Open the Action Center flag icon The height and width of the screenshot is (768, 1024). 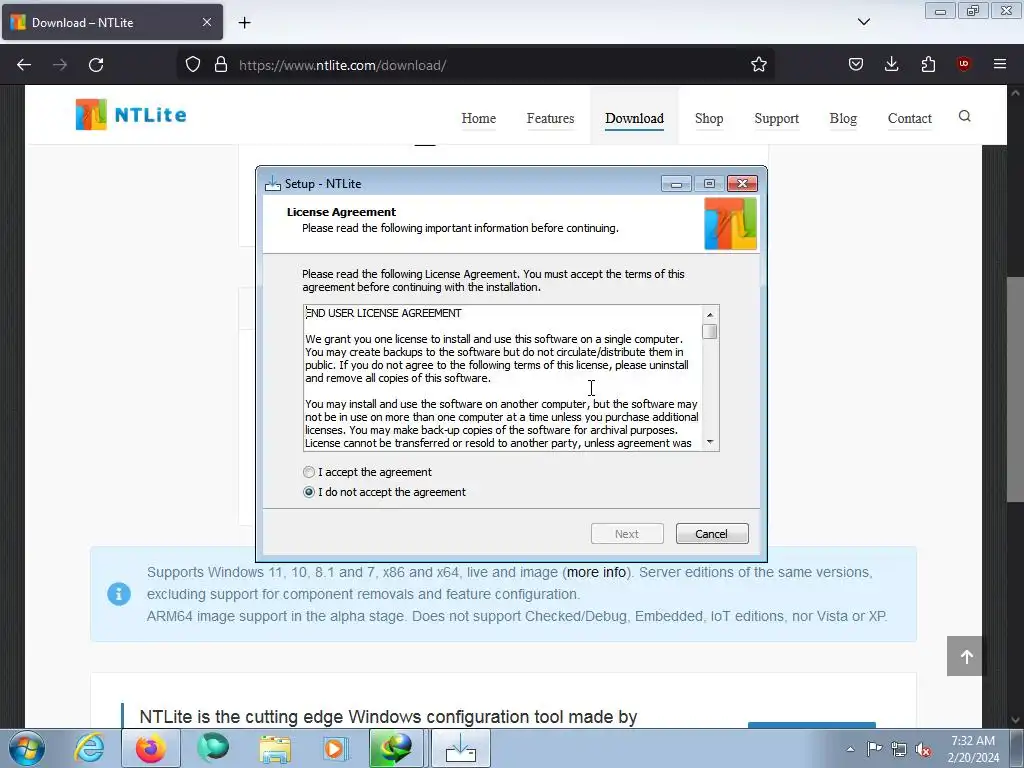(874, 749)
